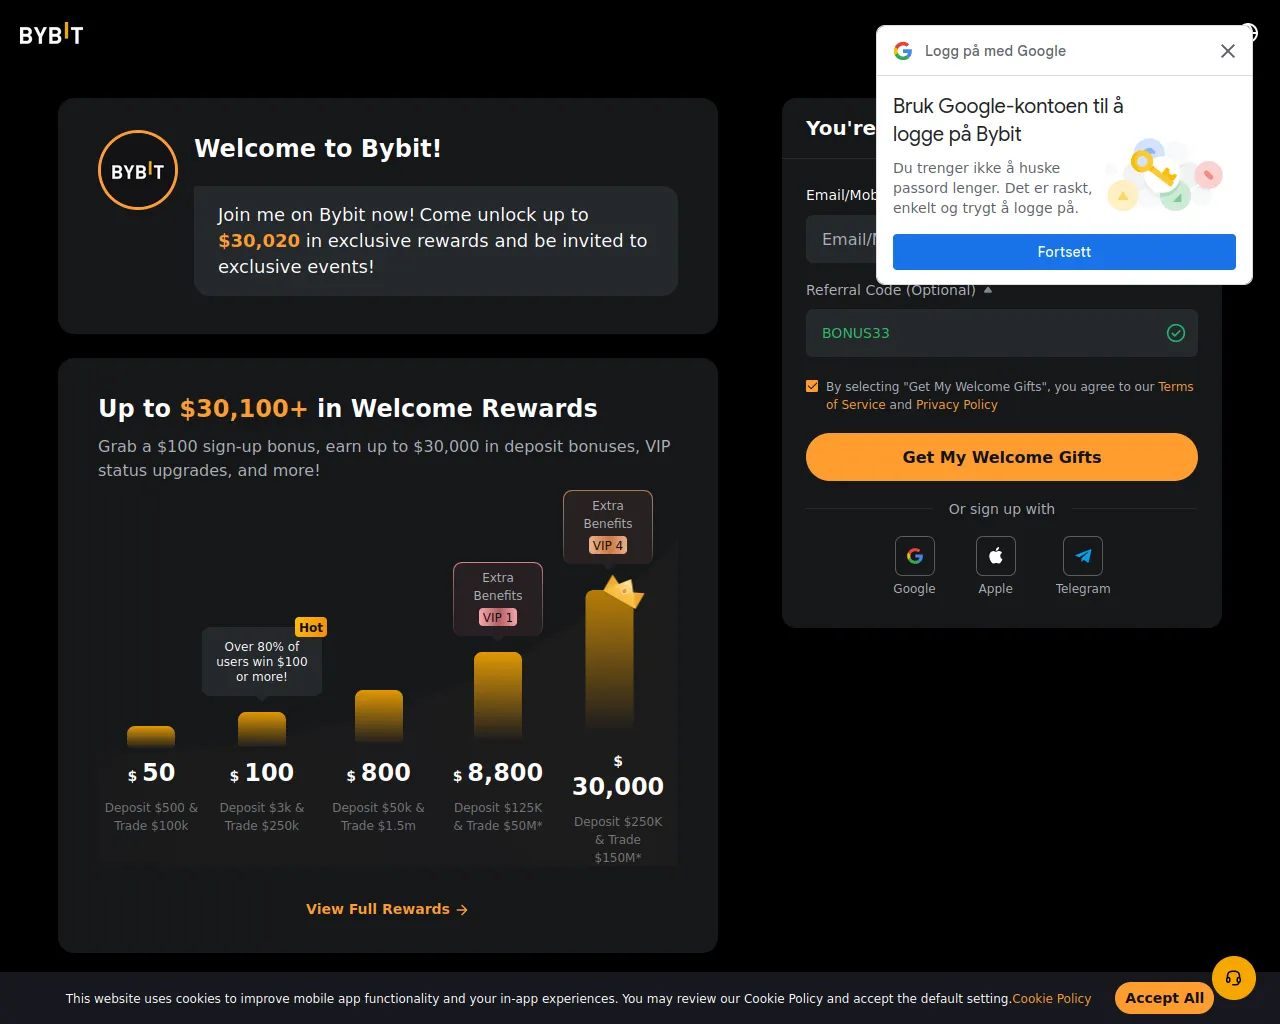Image resolution: width=1280 pixels, height=1024 pixels.
Task: Click the orange $30,020 amount in the invite message
Action: 259,241
